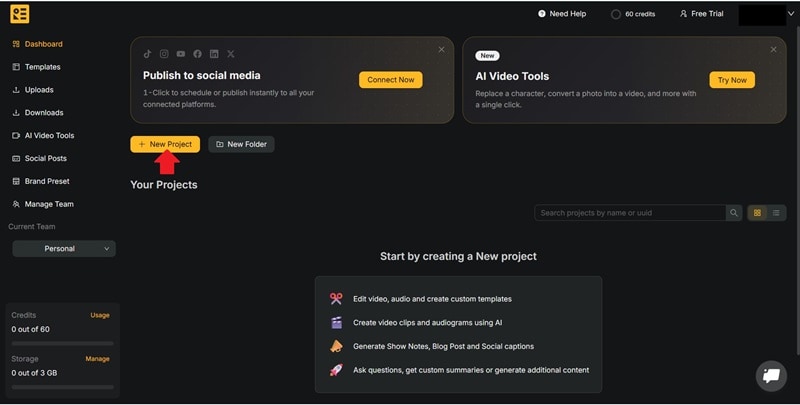Expand the account menu chevron
800x405 pixels.
[791, 14]
